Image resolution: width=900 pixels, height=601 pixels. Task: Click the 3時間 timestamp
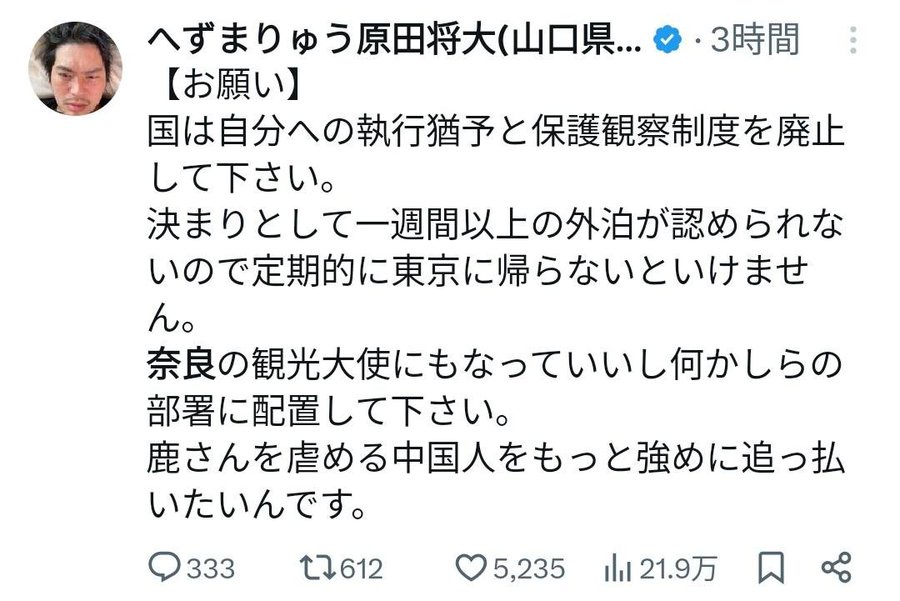[x=755, y=40]
